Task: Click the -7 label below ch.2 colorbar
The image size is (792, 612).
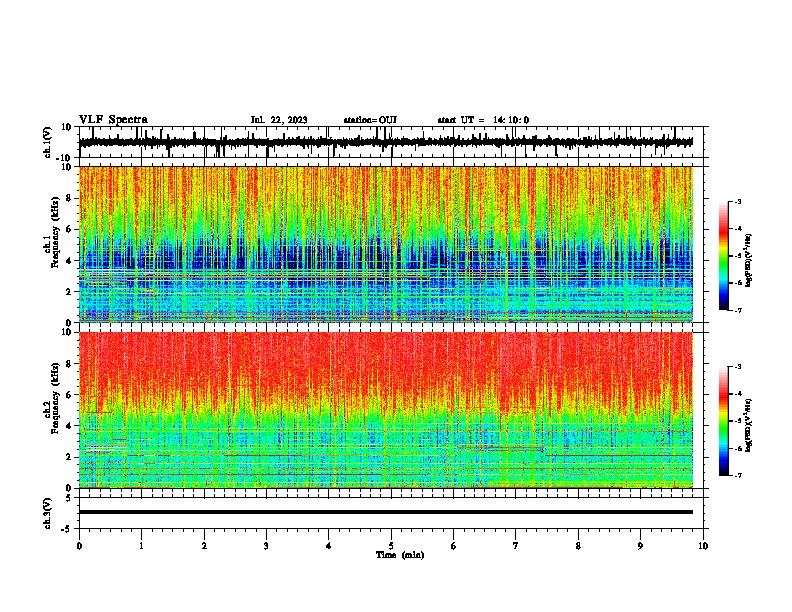Action: tap(738, 475)
